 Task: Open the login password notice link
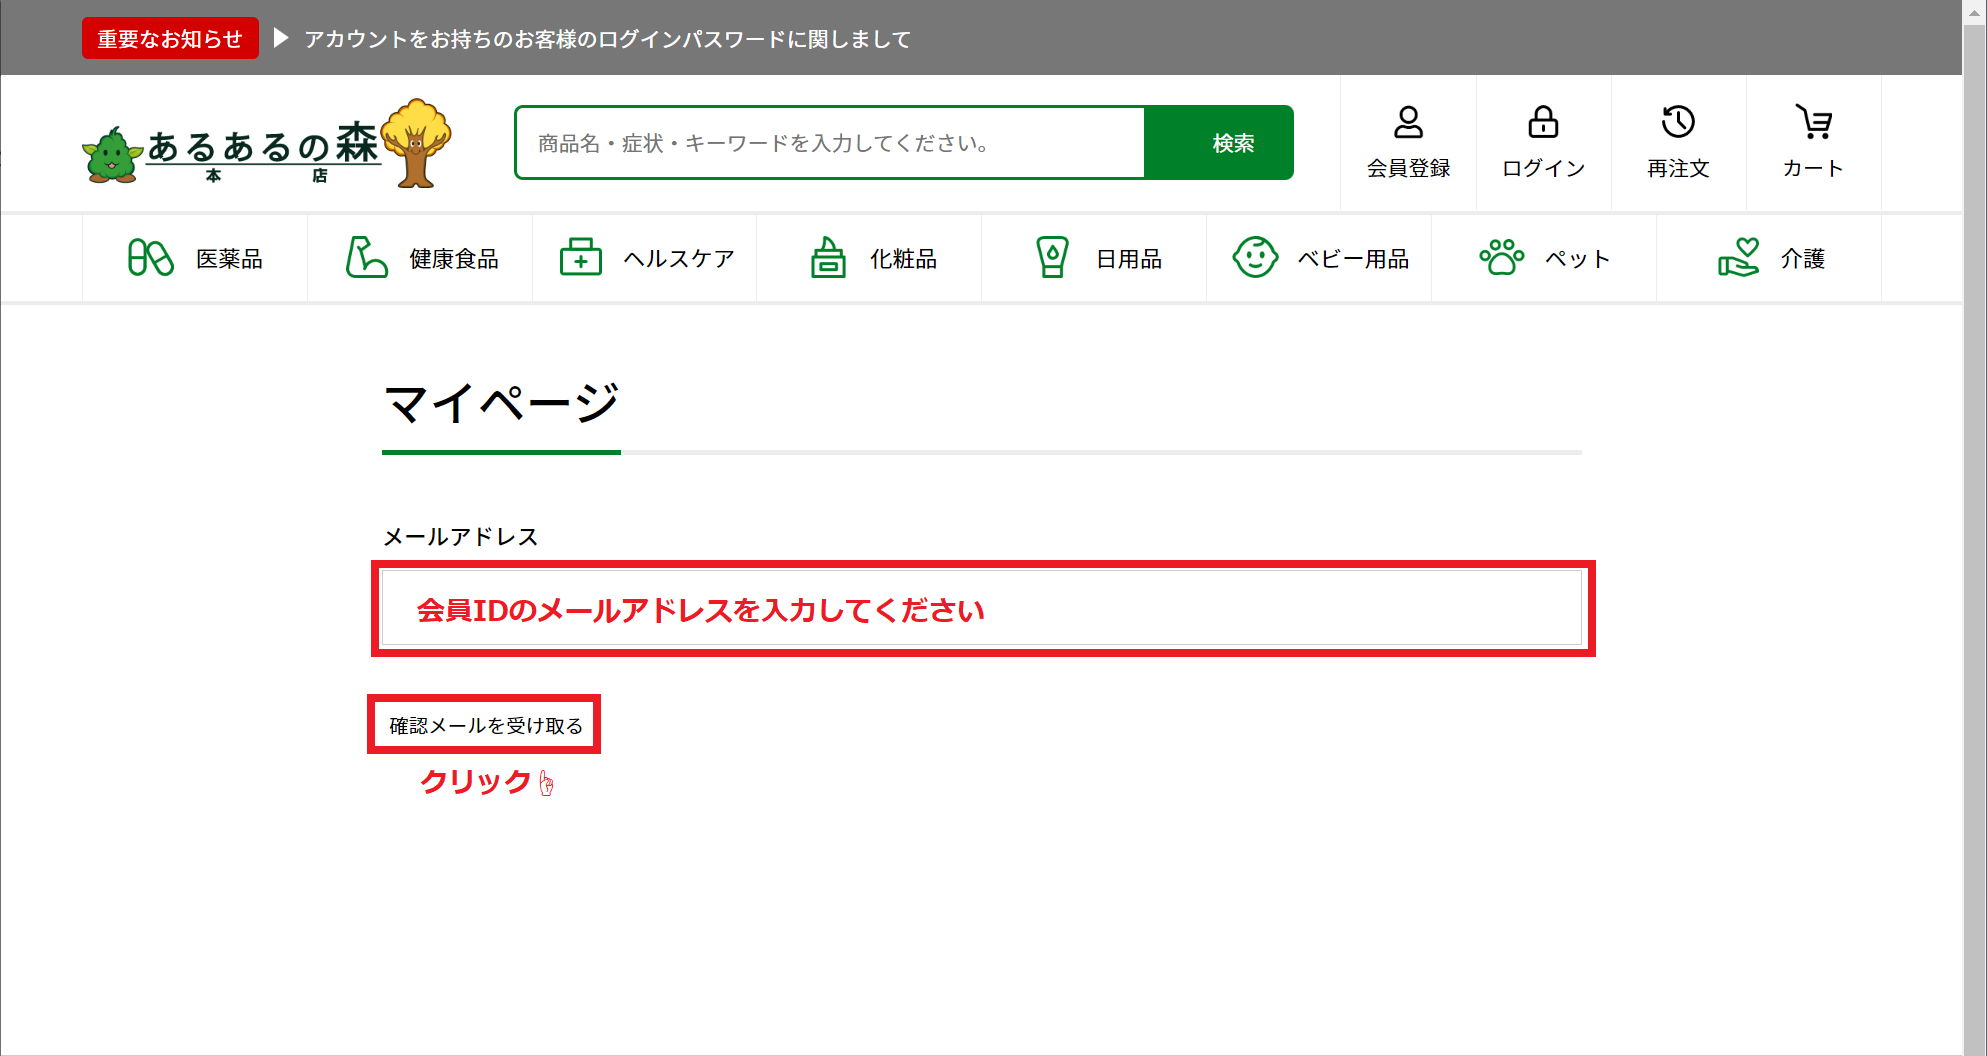(x=608, y=39)
